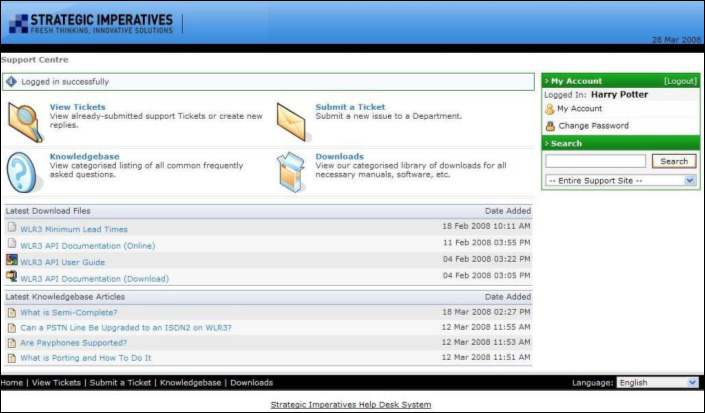Open Strategic Imperatives Help Desk System link

pyautogui.click(x=351, y=405)
